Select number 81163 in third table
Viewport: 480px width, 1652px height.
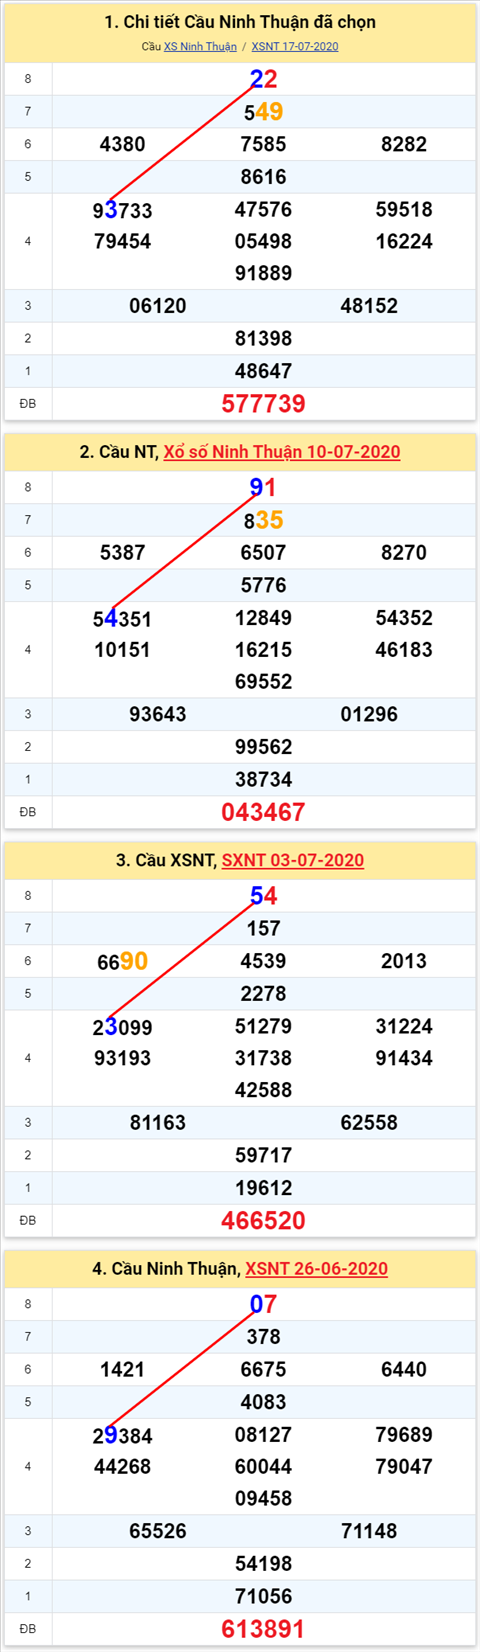(158, 1123)
